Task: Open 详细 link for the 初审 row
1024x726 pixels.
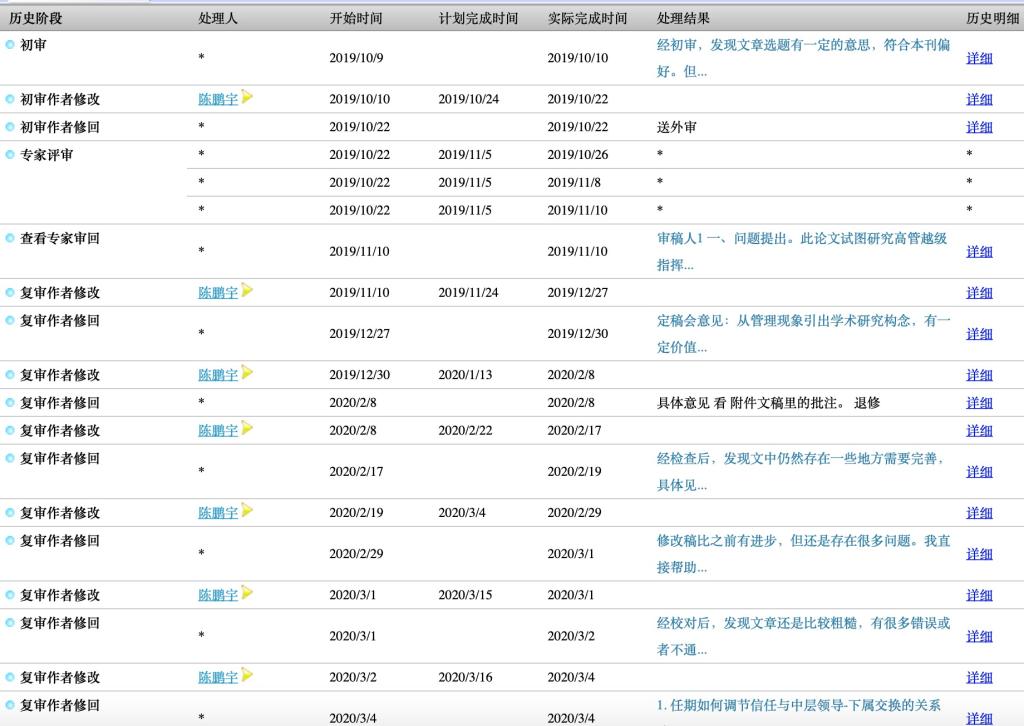Action: pyautogui.click(x=979, y=58)
